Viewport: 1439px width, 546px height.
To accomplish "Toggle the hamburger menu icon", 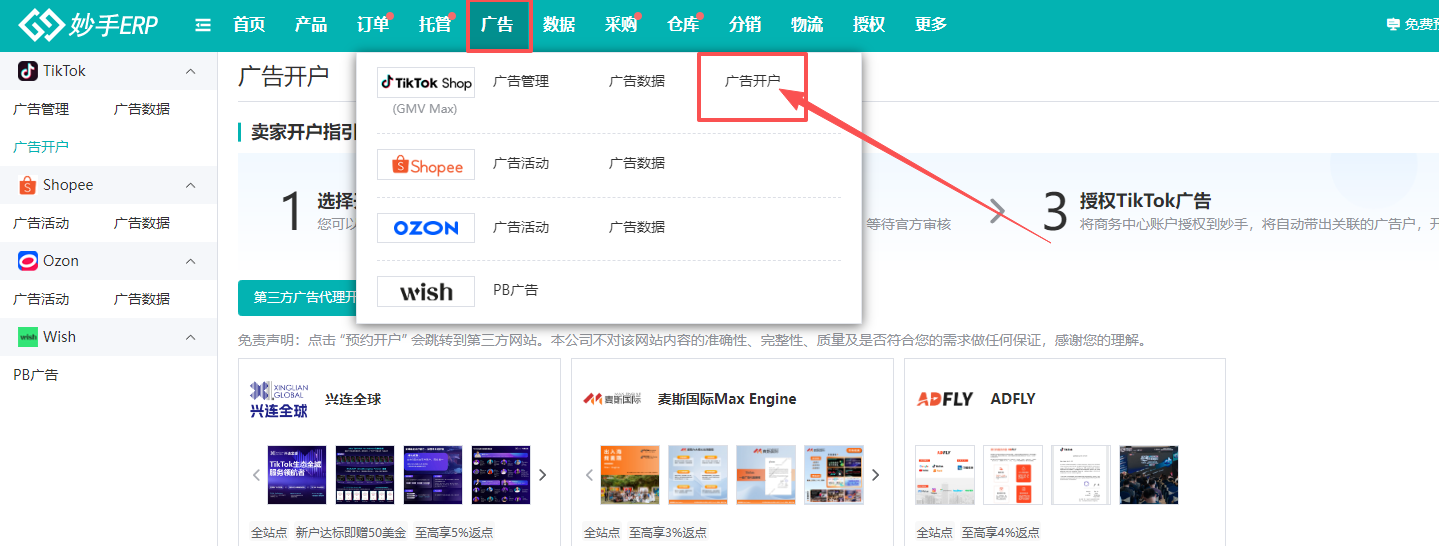I will pyautogui.click(x=203, y=25).
